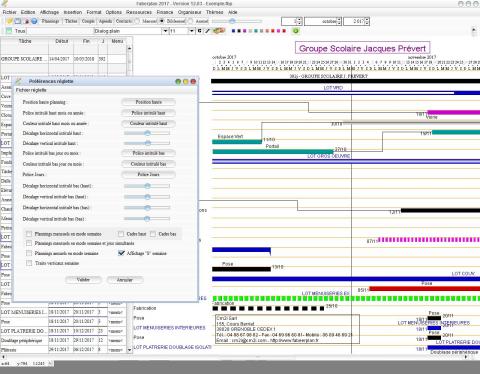Click the blue globe icon in top toolbar
Screen dimensions: 480x374
(x=34, y=21)
